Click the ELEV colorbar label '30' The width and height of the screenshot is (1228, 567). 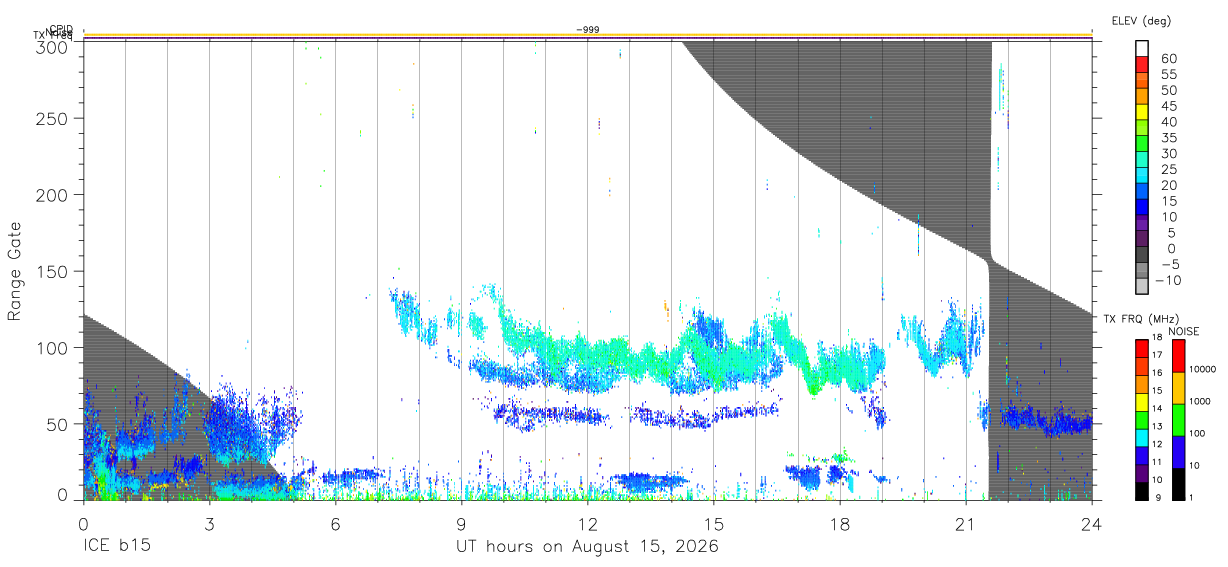tap(1168, 153)
